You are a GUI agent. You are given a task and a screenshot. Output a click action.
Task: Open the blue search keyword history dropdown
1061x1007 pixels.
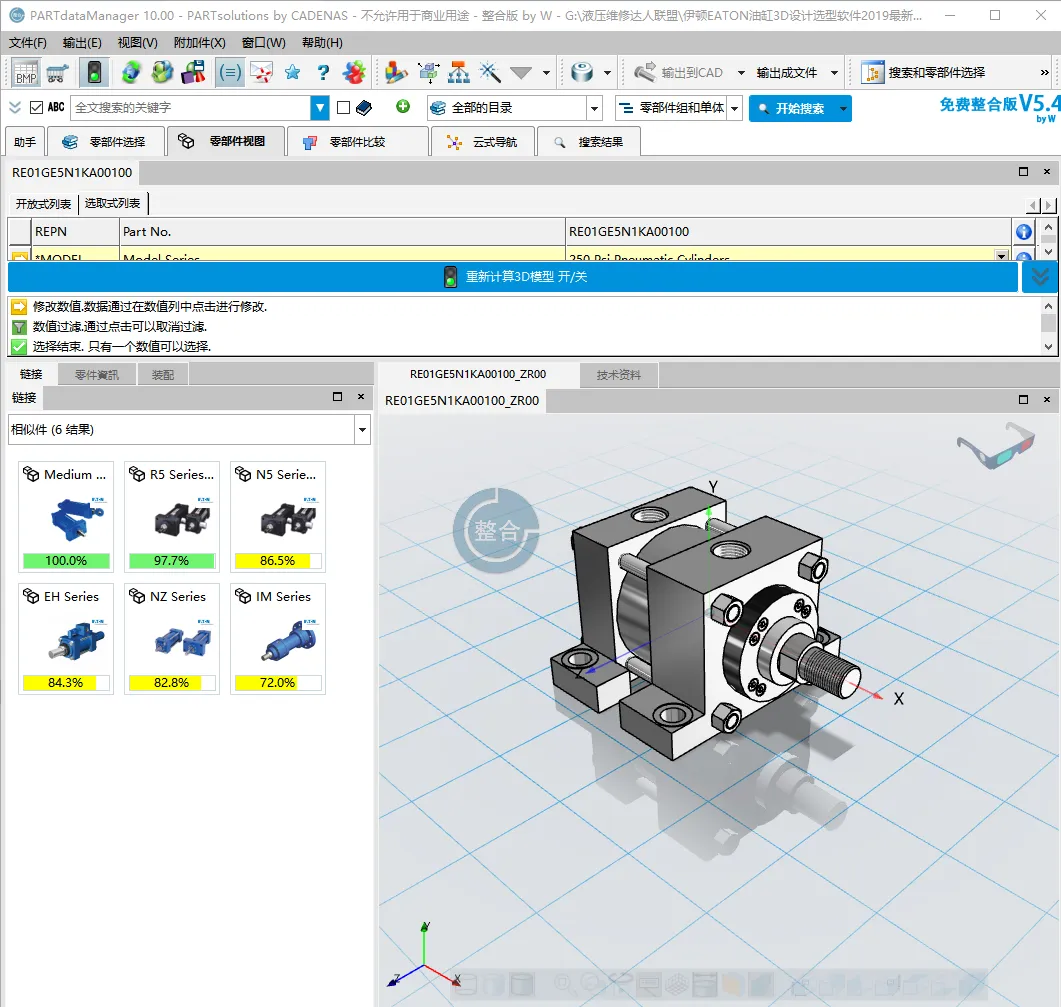click(x=319, y=108)
